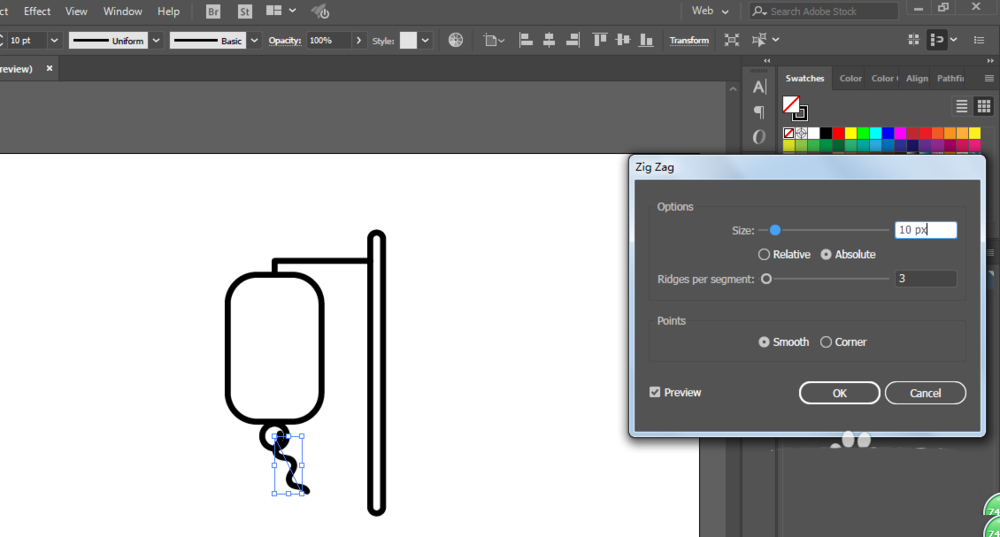Select the Relative size option
The height and width of the screenshot is (537, 1000).
tap(784, 254)
